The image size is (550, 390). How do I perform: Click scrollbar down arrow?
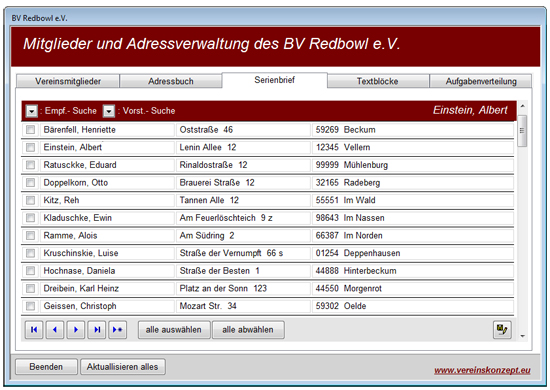[x=523, y=336]
